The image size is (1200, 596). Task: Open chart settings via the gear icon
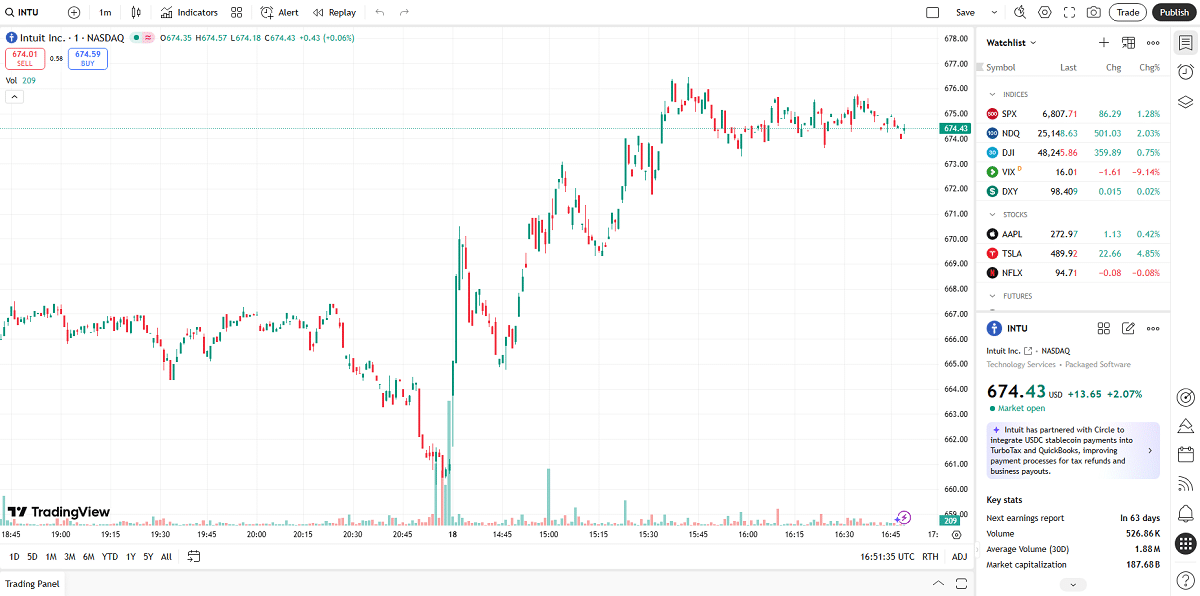point(1044,12)
